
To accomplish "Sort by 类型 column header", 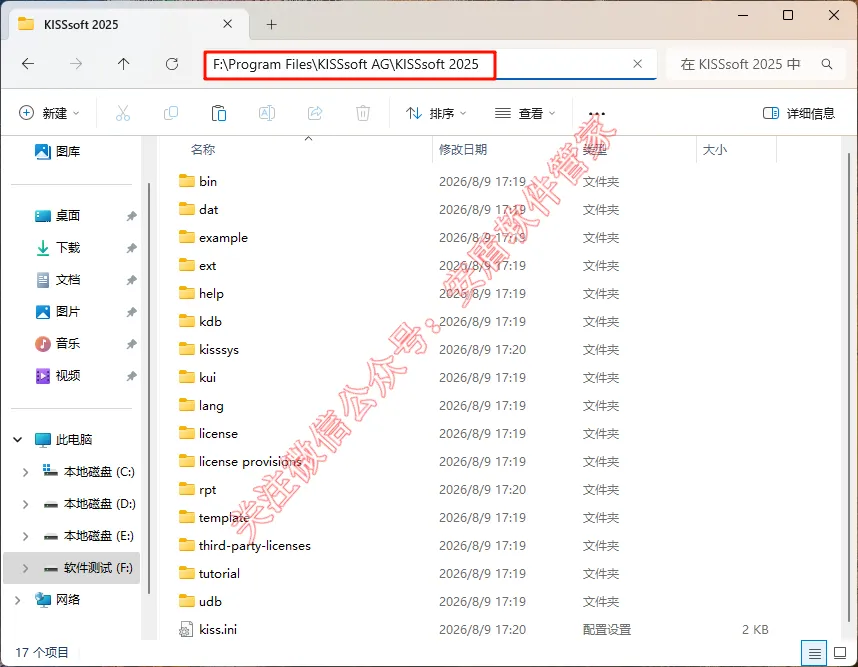I will (x=594, y=149).
